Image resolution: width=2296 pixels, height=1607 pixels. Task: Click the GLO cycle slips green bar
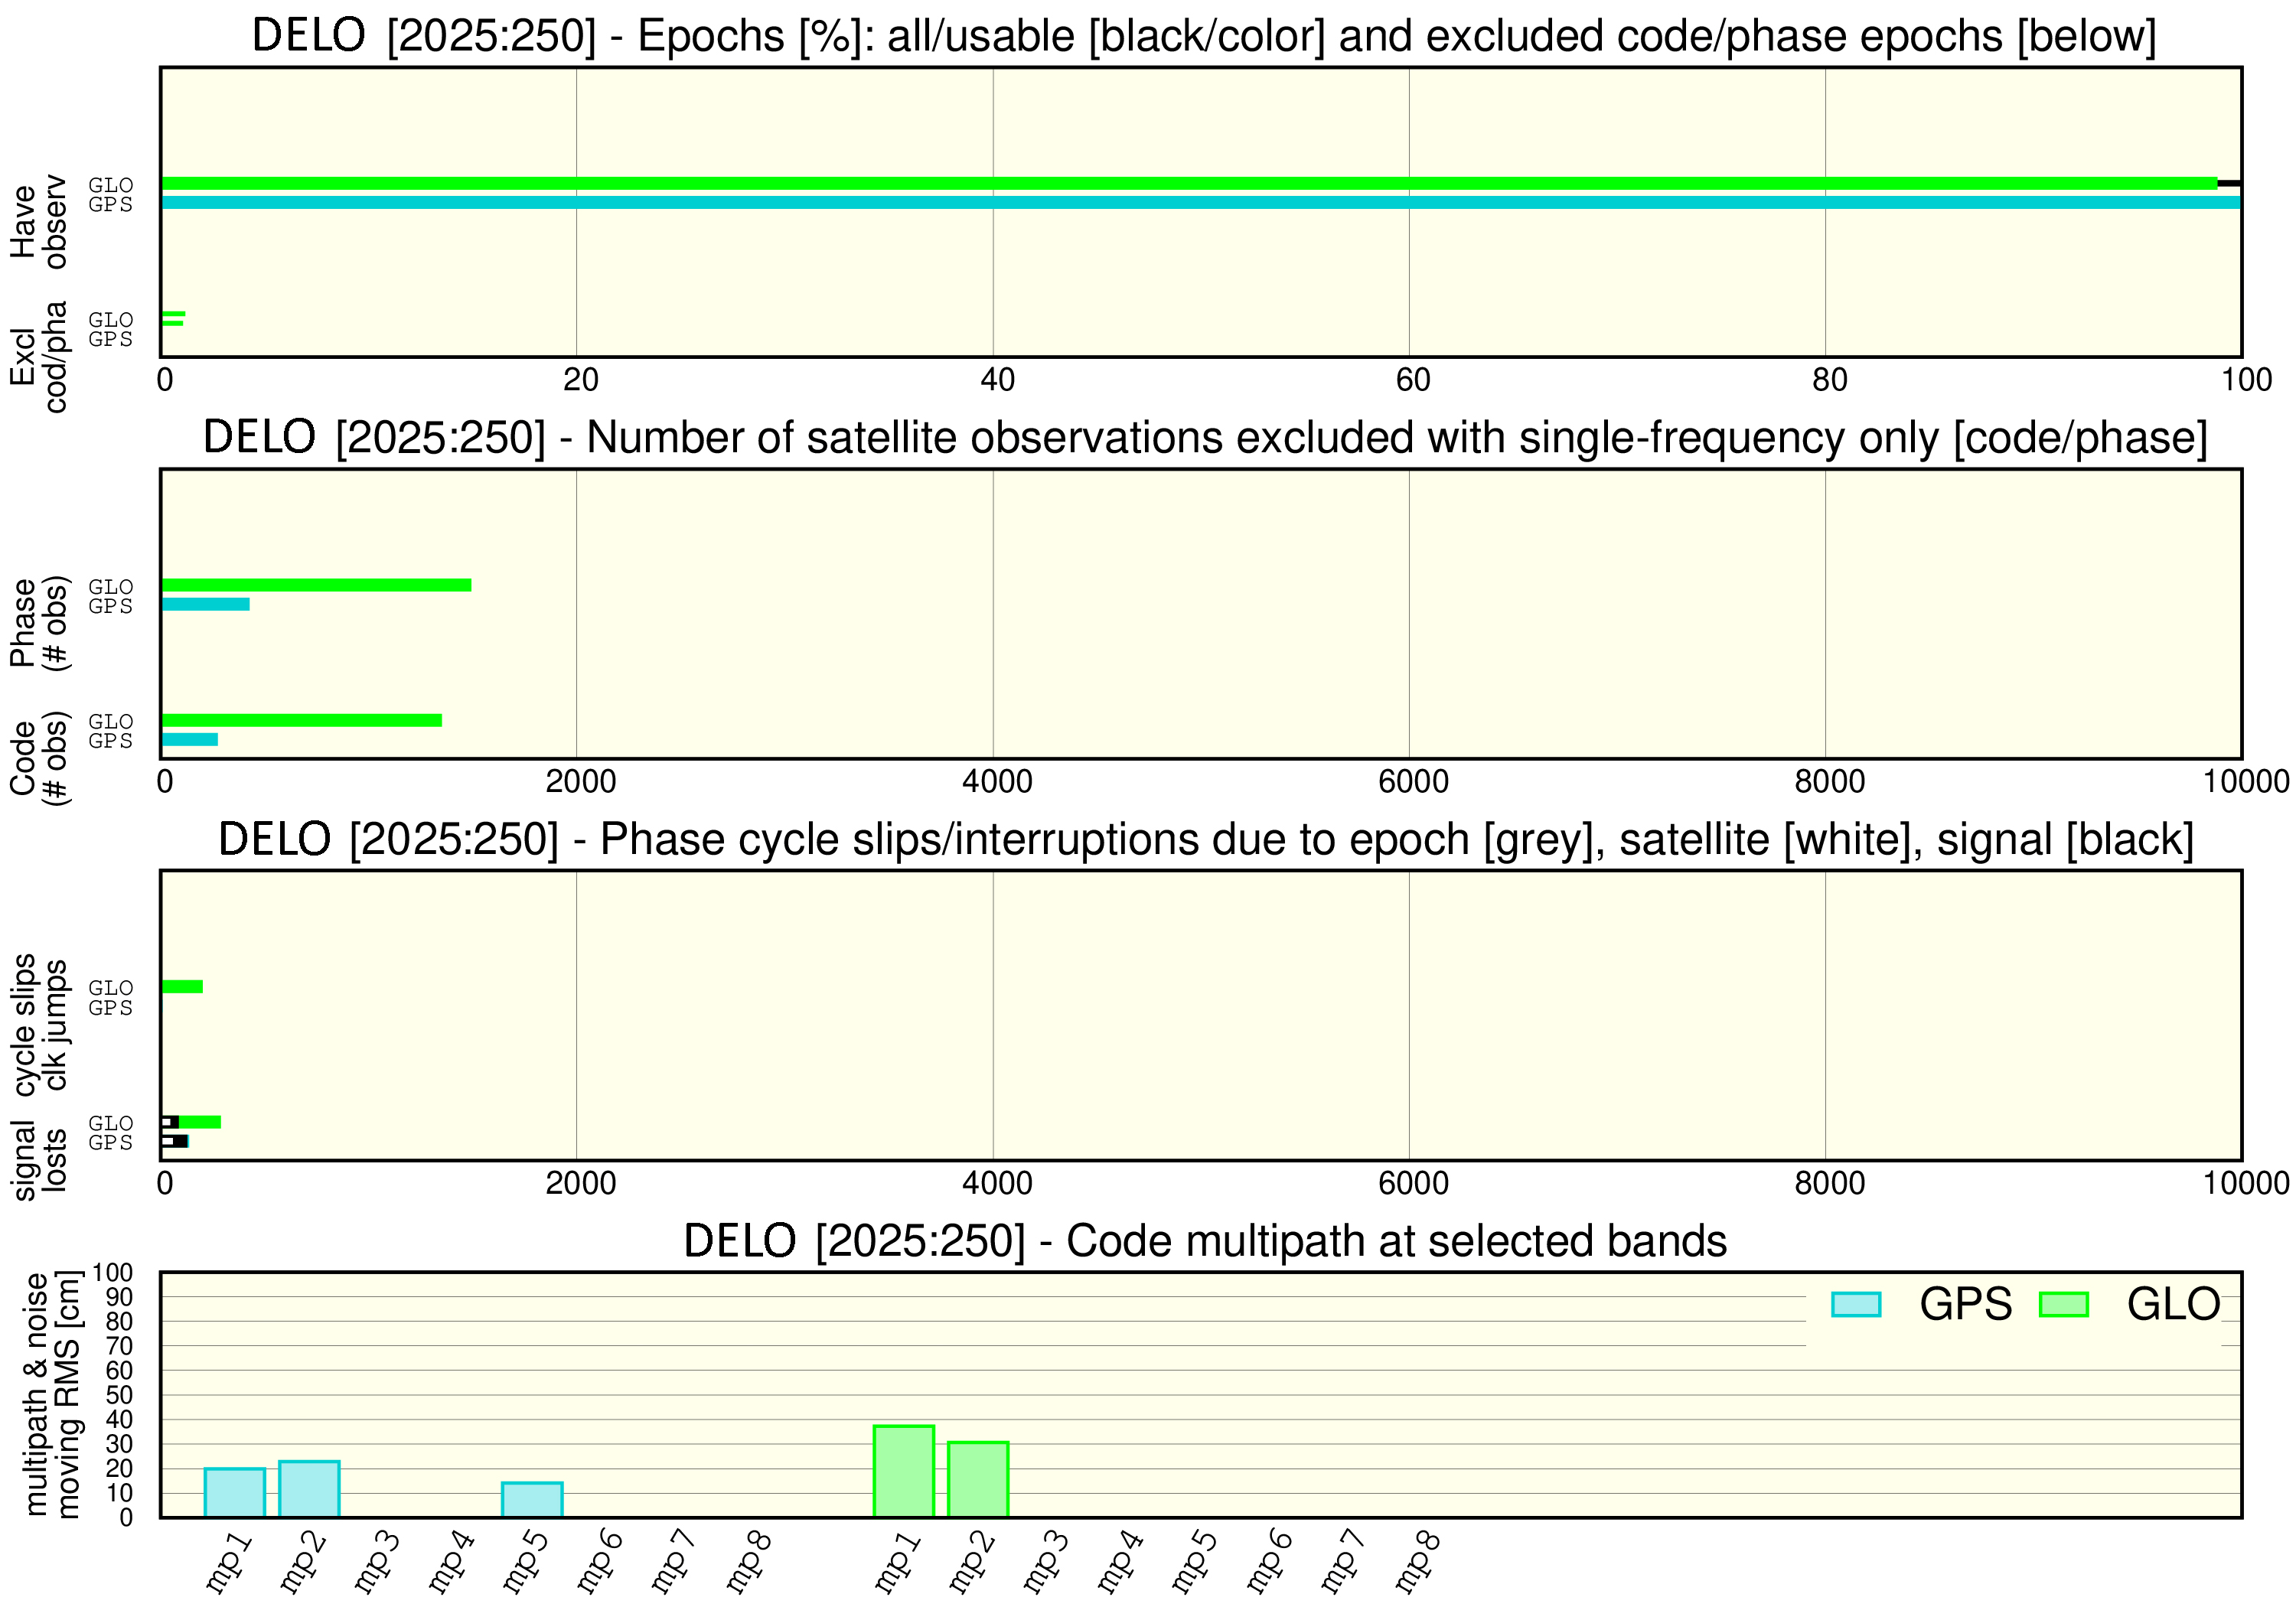tap(182, 986)
